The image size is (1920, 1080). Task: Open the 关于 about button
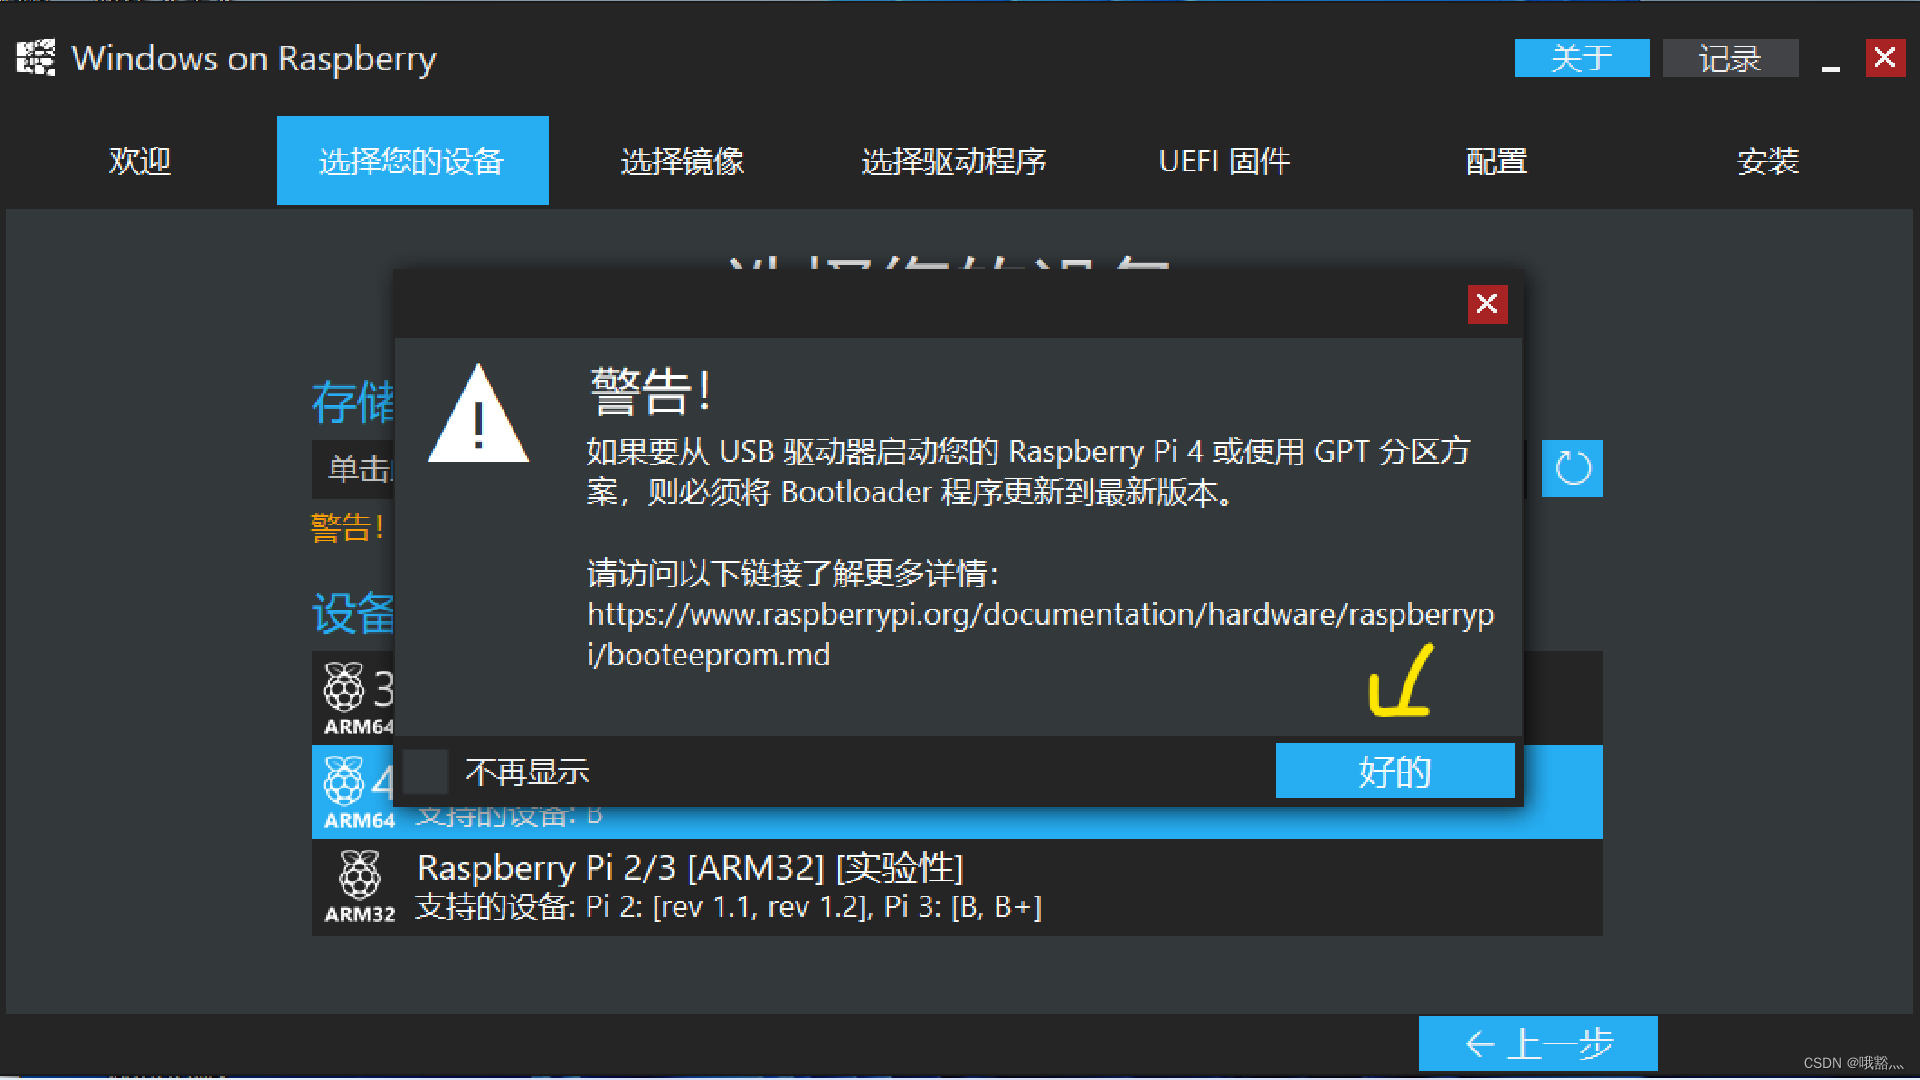1581,58
